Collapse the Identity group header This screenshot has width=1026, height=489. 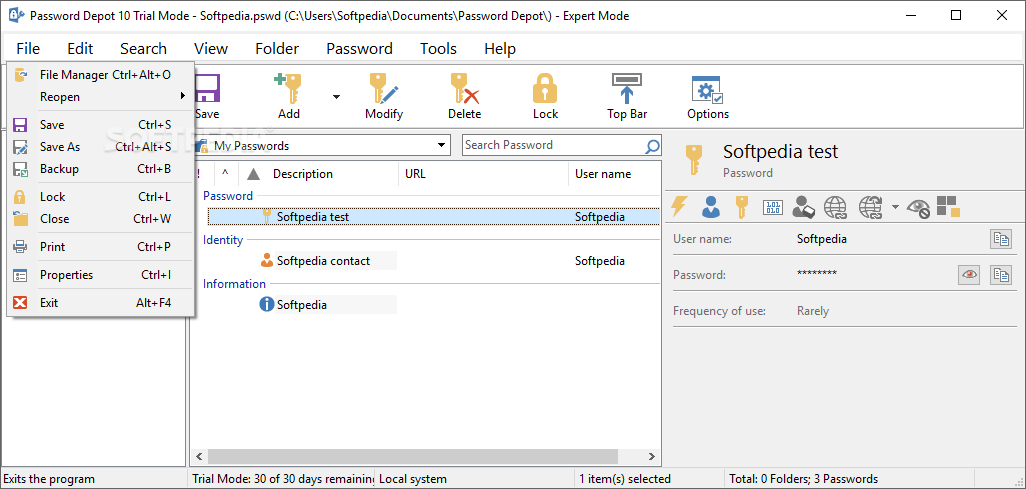(x=223, y=240)
